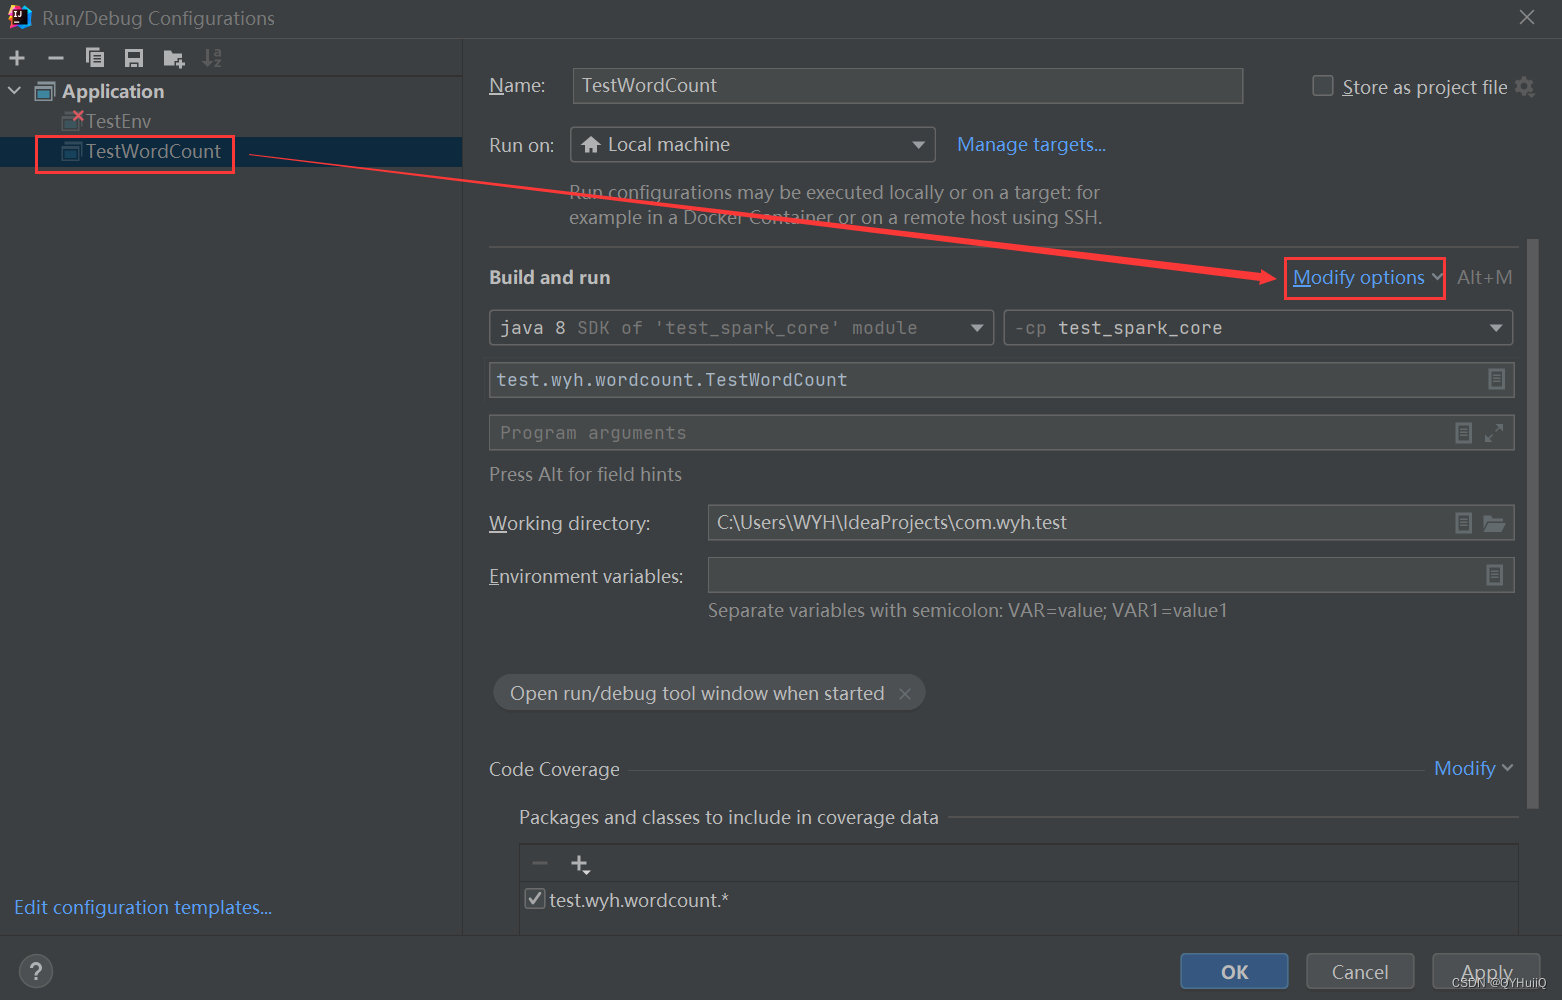The width and height of the screenshot is (1562, 1000).
Task: Open the Run on Local machine dropdown
Action: (x=753, y=144)
